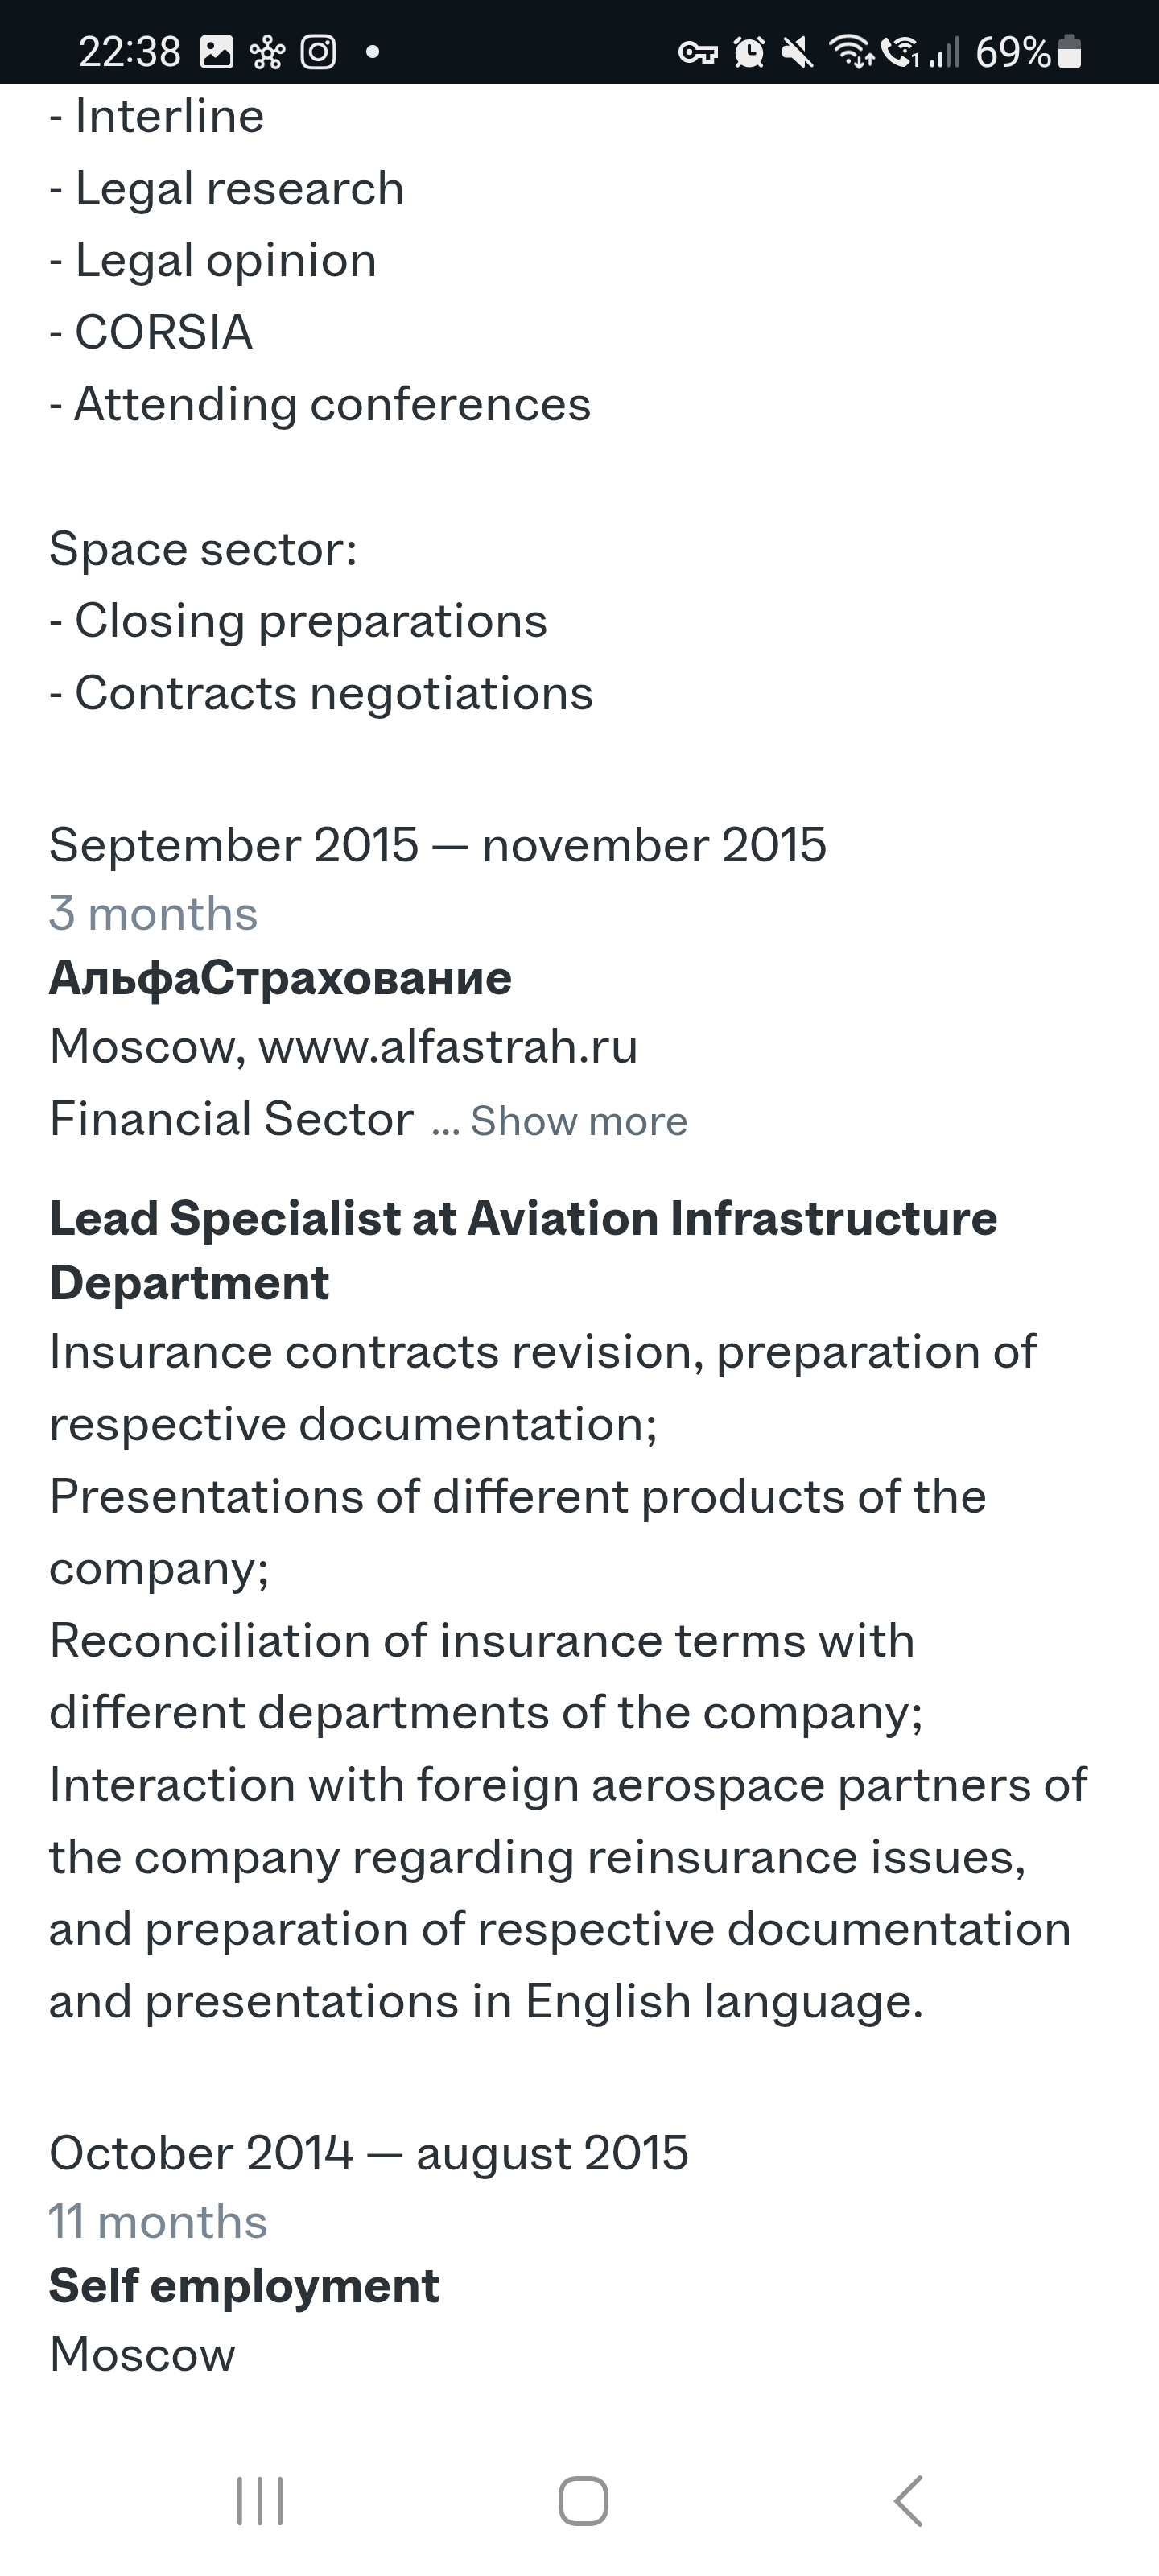Tap the flower-shaped app notification icon
Image resolution: width=1159 pixels, height=2576 pixels.
pos(267,52)
